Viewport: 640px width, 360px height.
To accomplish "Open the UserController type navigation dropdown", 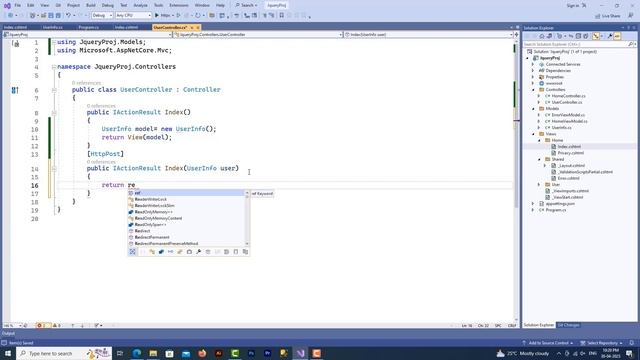I will (x=258, y=35).
